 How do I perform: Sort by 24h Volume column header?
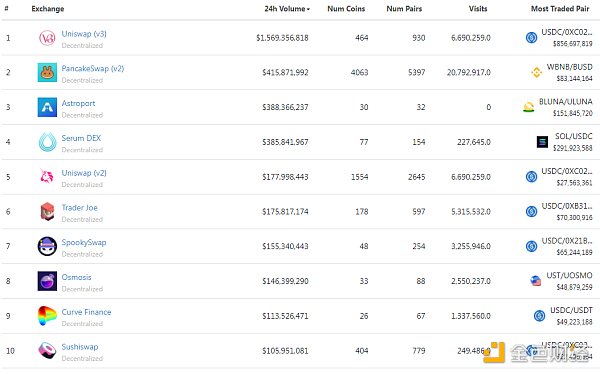[x=287, y=9]
